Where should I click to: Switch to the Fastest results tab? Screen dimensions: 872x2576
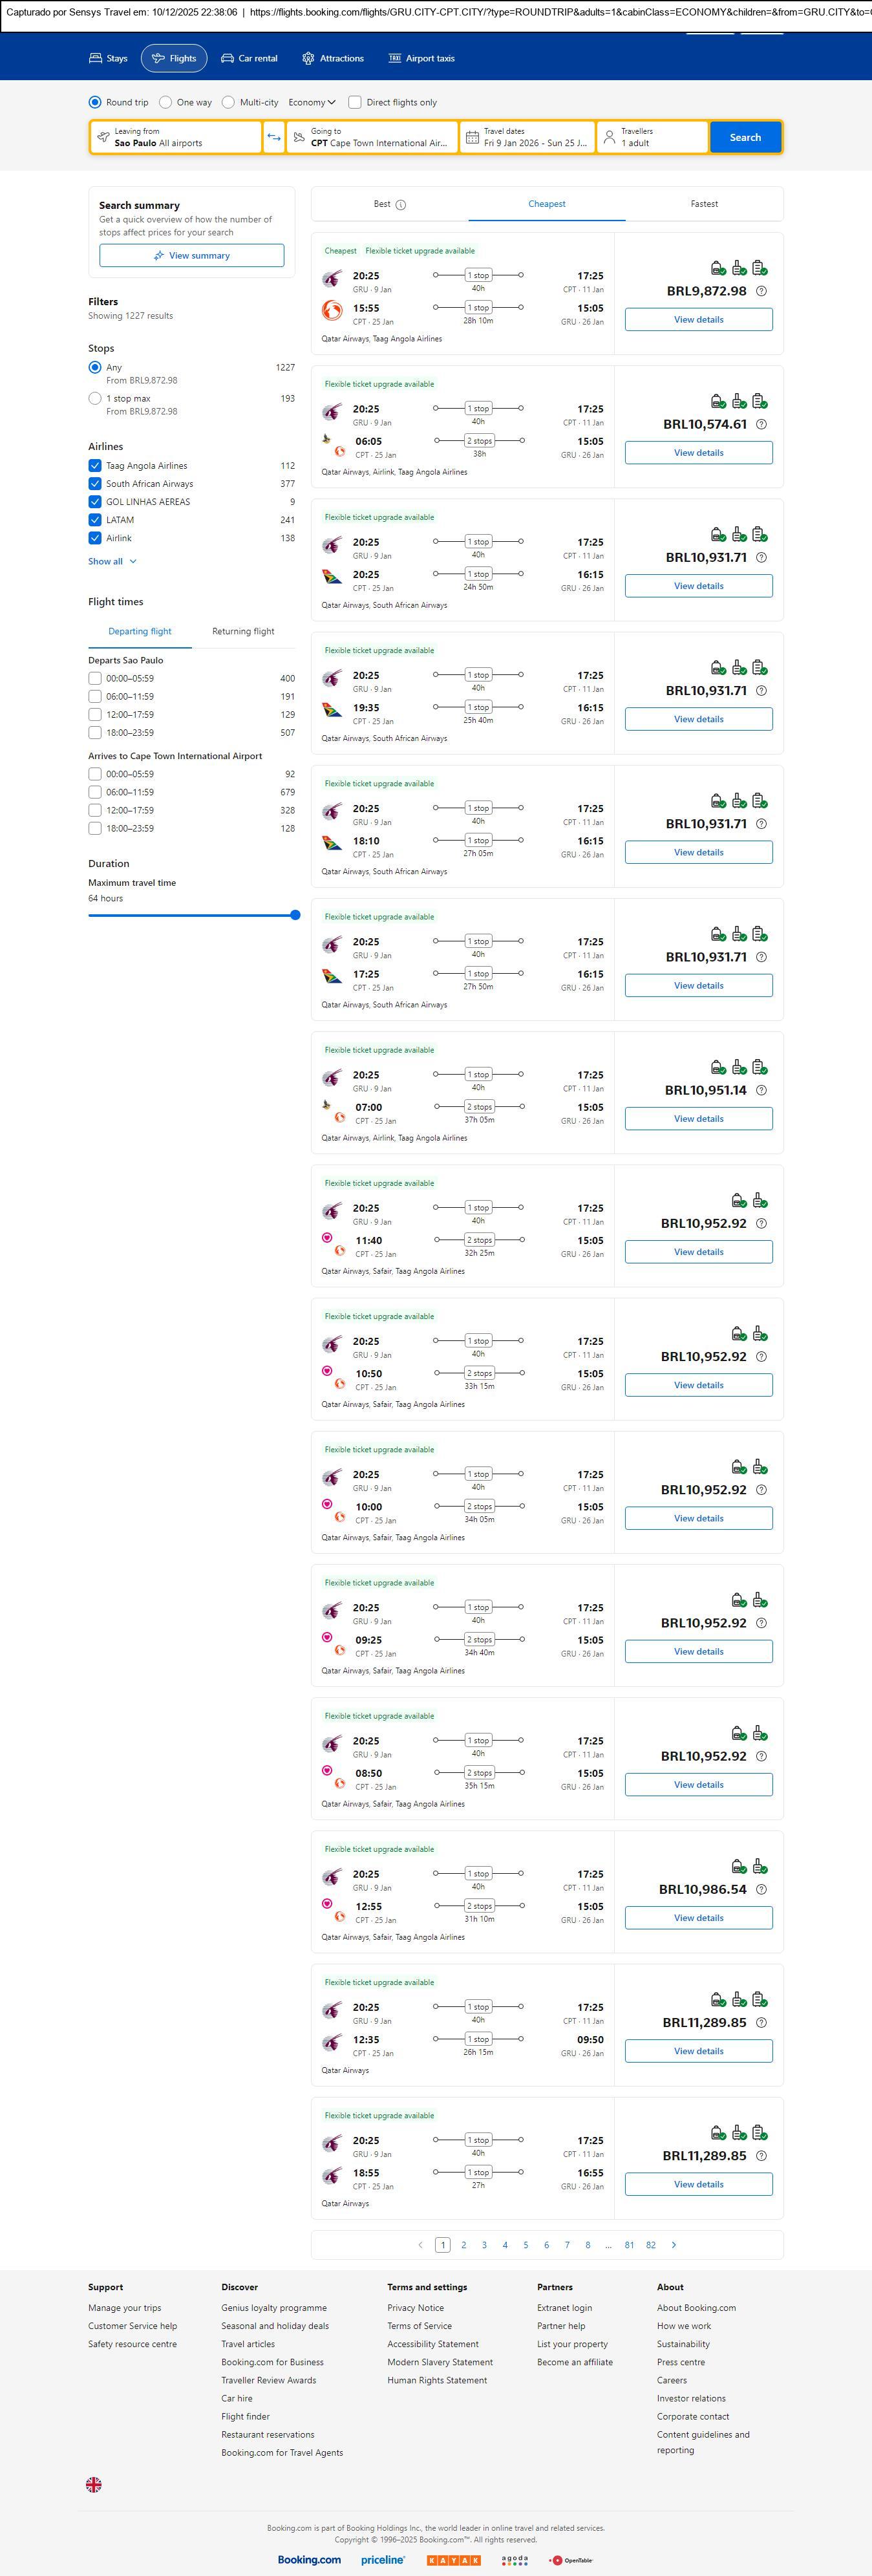[704, 204]
